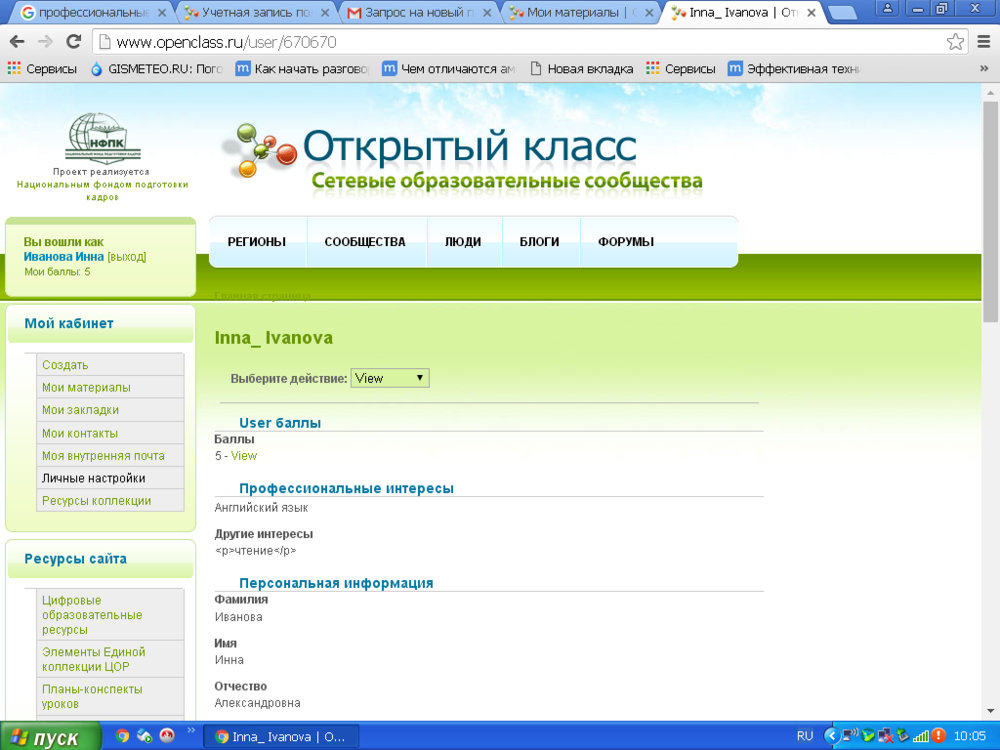Image resolution: width=1000 pixels, height=750 pixels.
Task: Open the ФОРУМЫ navigation item
Action: click(x=626, y=242)
